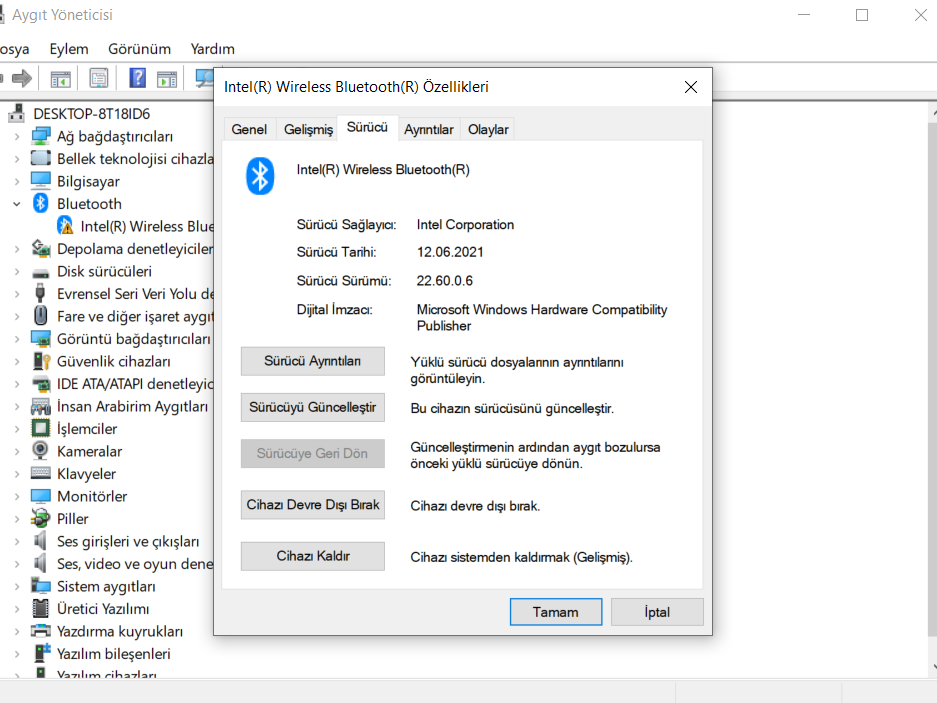Screen dimensions: 937x703
Task: Click the Güvenlik cihazları key icon
Action: coord(41,361)
